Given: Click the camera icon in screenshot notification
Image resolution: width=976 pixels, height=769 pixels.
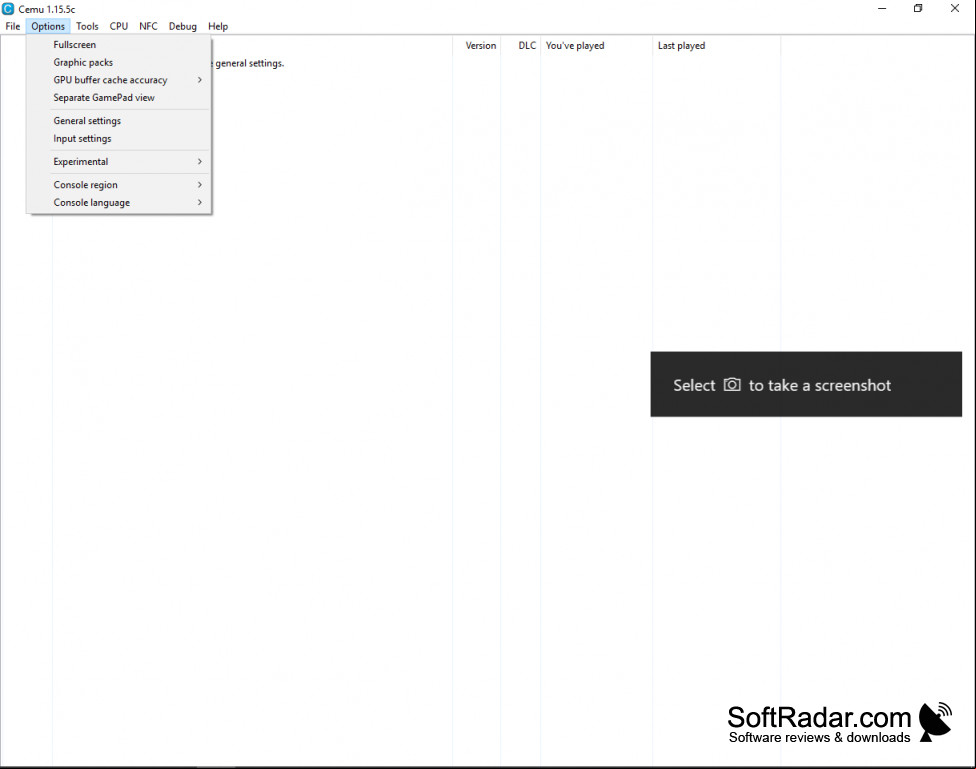Looking at the screenshot, I should coord(732,385).
